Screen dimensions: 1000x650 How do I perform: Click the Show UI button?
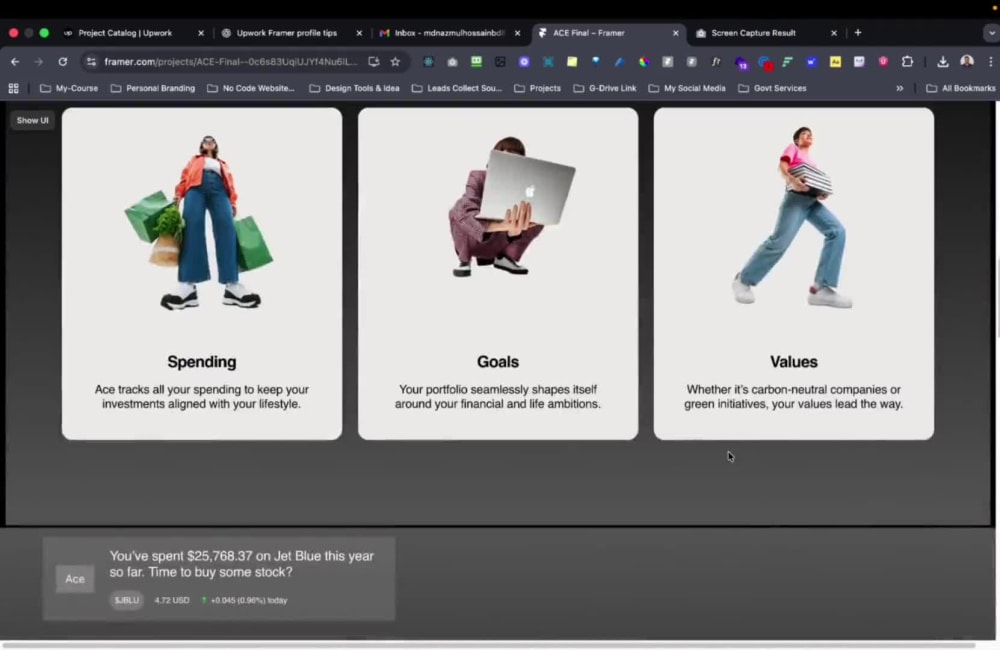point(33,121)
